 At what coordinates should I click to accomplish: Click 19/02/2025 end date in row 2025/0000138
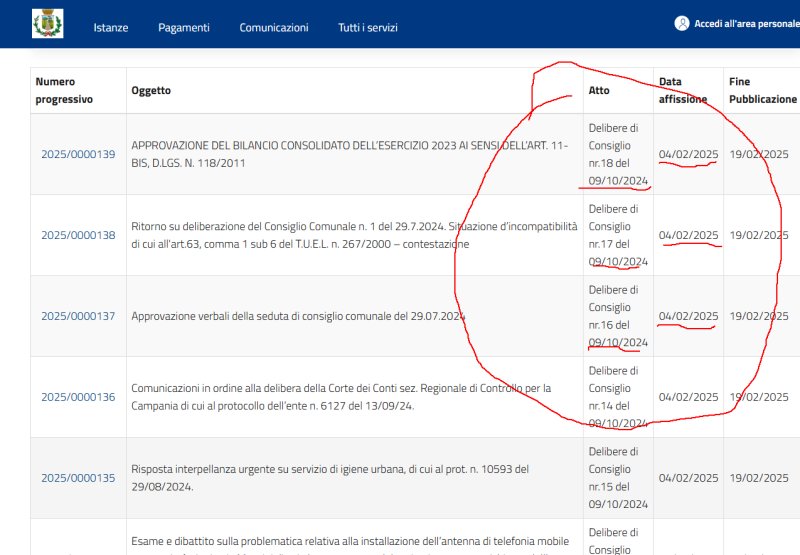[x=759, y=235]
